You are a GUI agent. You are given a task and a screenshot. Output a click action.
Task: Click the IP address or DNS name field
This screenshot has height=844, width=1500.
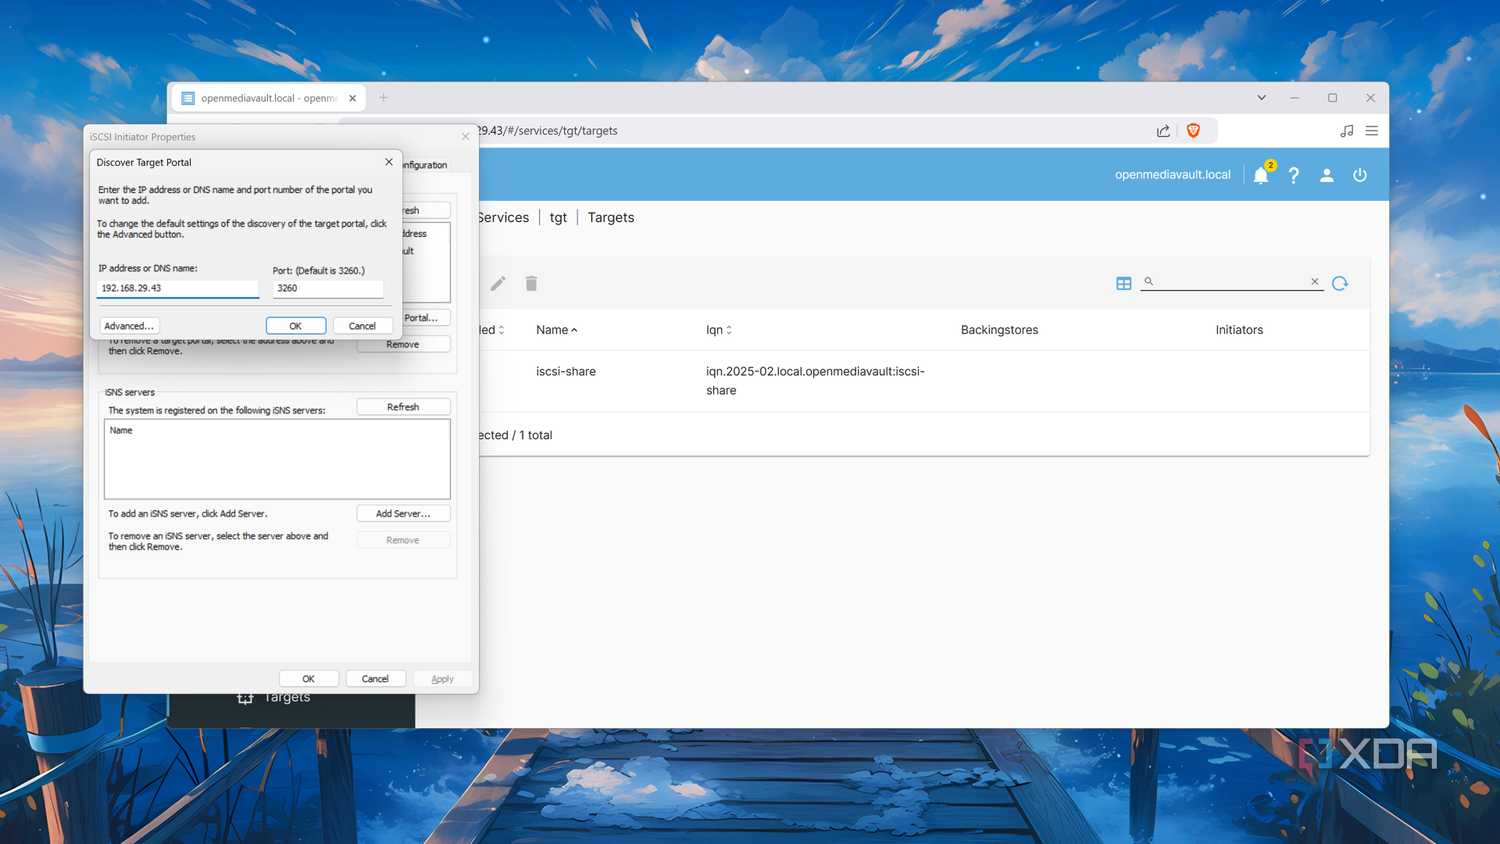pos(178,288)
